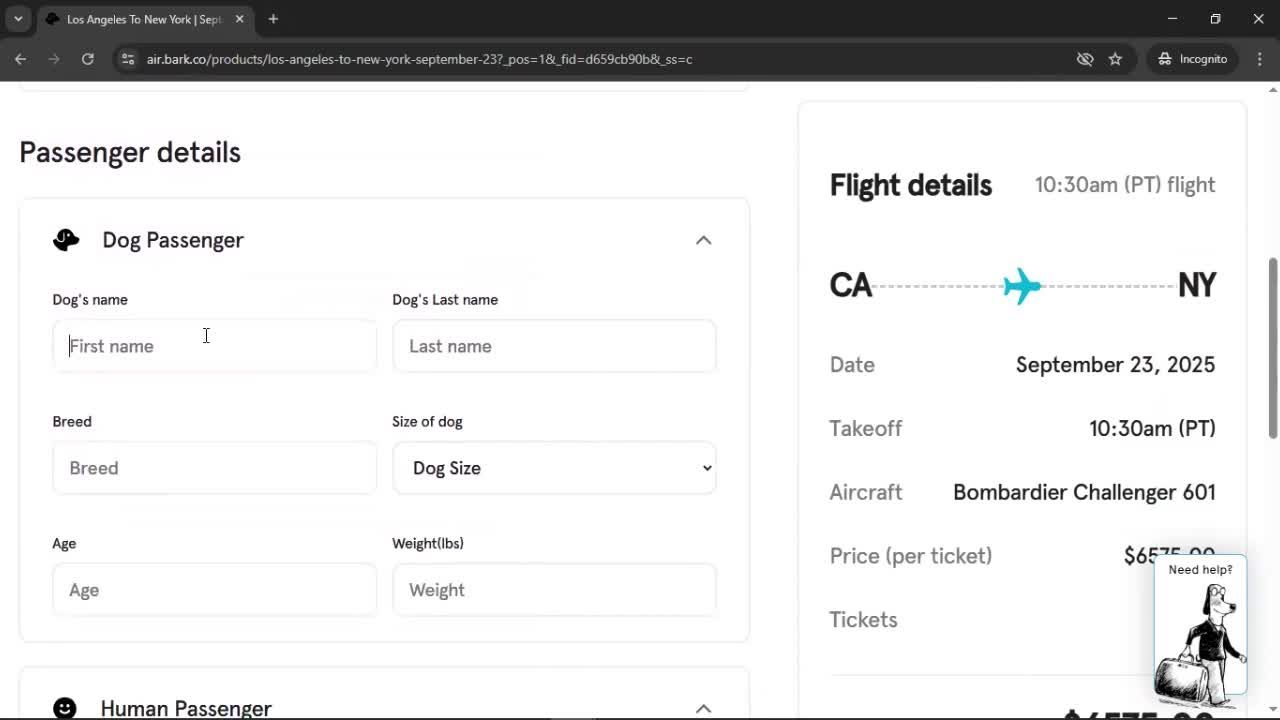Open site information icon in address bar
Screen dimensions: 1280x720
[127, 59]
